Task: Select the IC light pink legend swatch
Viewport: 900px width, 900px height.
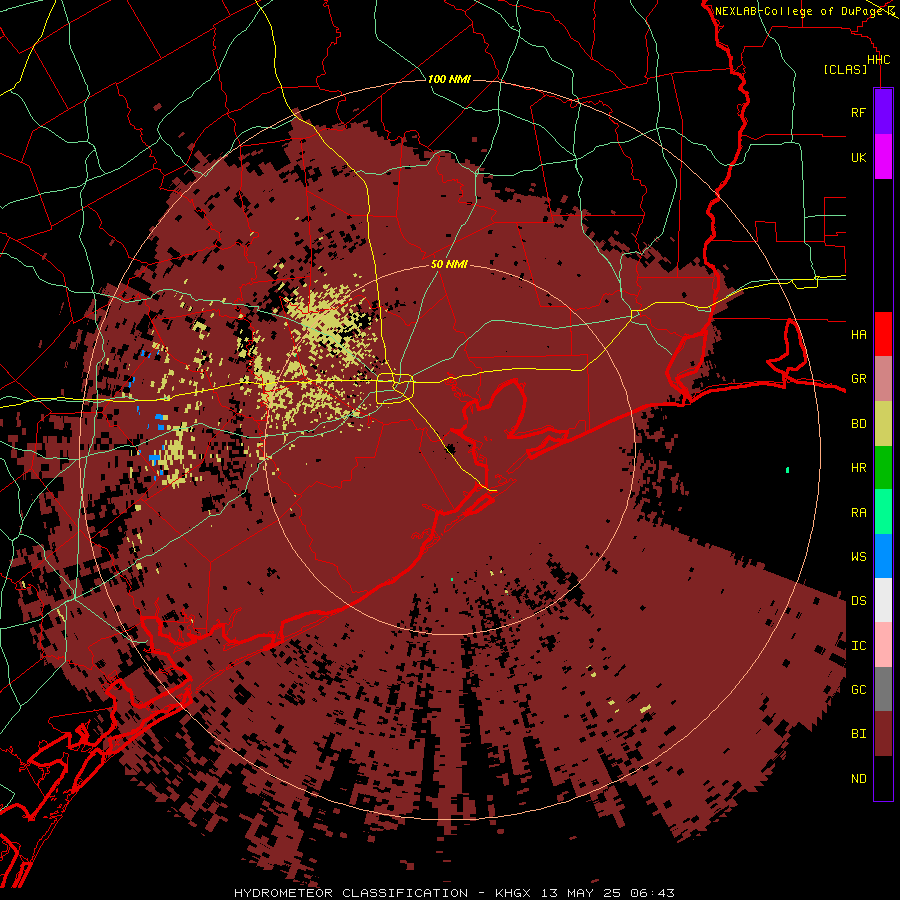Action: pyautogui.click(x=883, y=645)
